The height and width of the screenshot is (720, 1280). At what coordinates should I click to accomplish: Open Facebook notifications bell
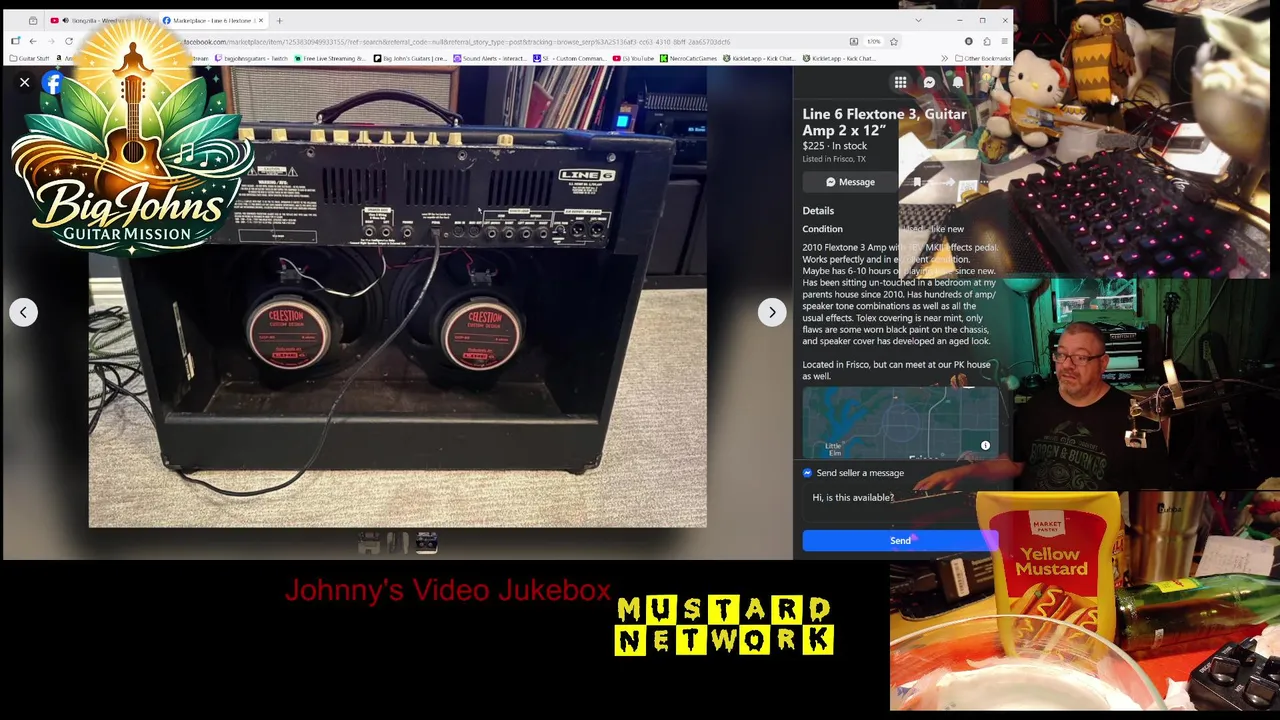coord(957,83)
